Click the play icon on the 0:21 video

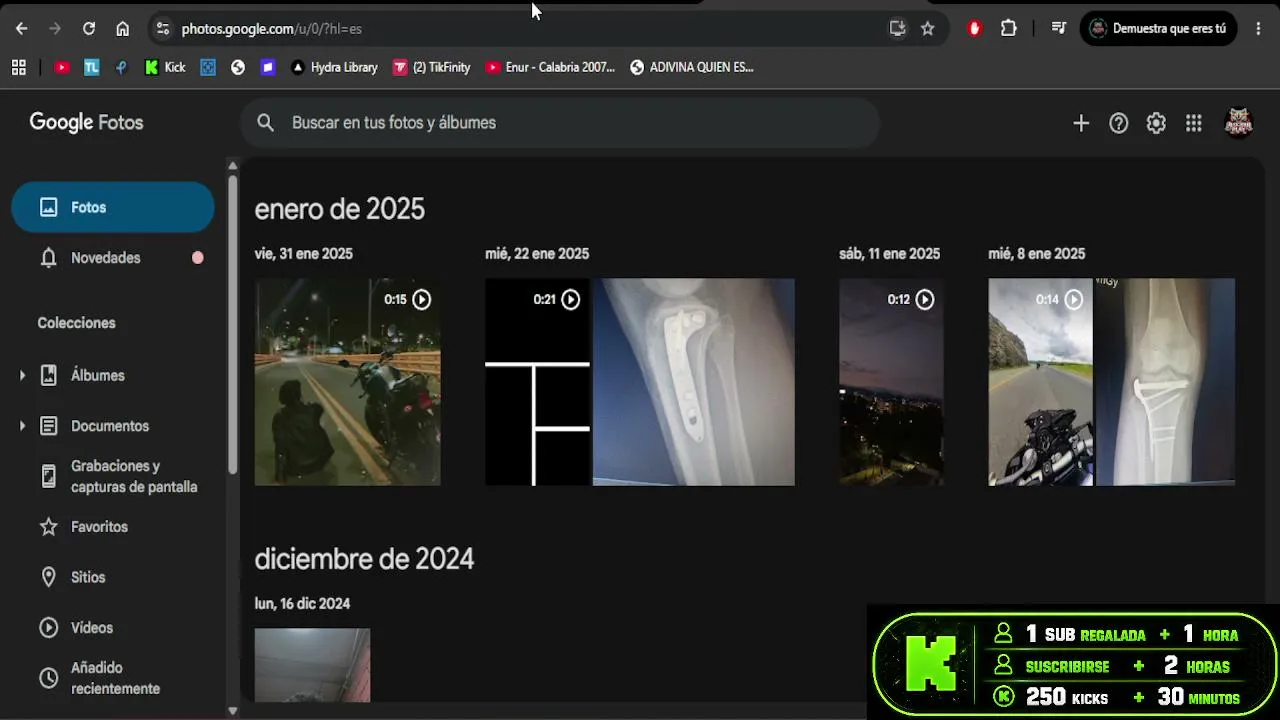pyautogui.click(x=570, y=299)
